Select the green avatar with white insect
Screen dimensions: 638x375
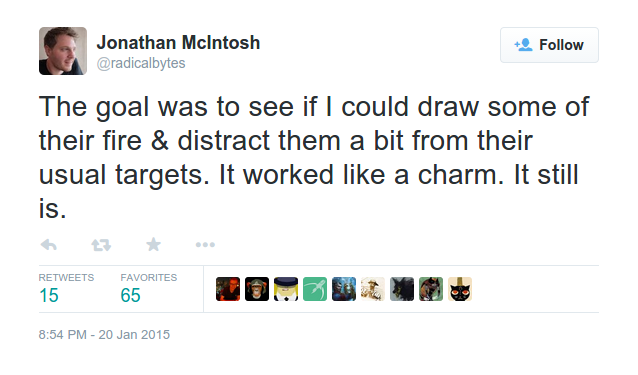click(x=315, y=289)
